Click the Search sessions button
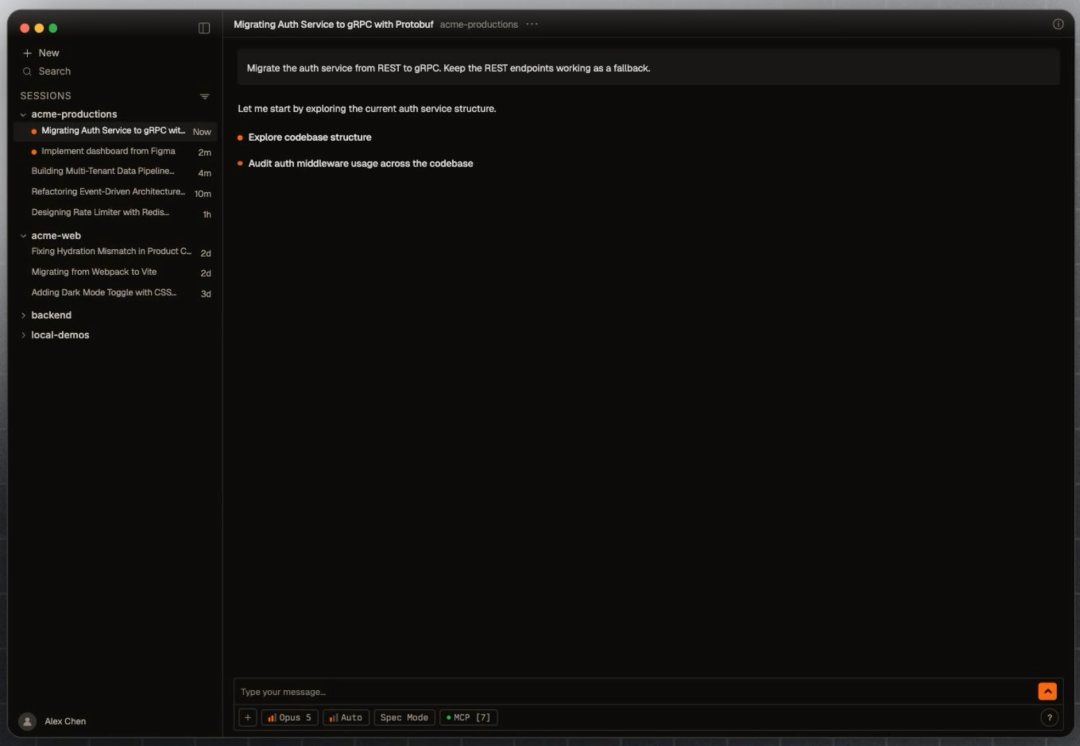The image size is (1080, 746). pyautogui.click(x=47, y=72)
